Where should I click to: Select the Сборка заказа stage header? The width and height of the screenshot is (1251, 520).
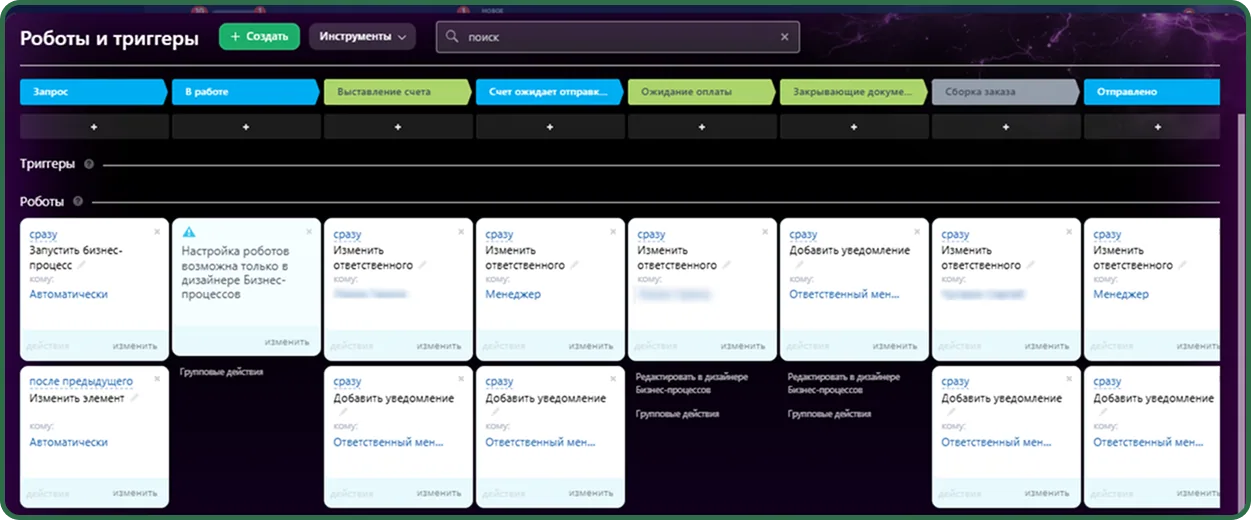(x=1006, y=92)
